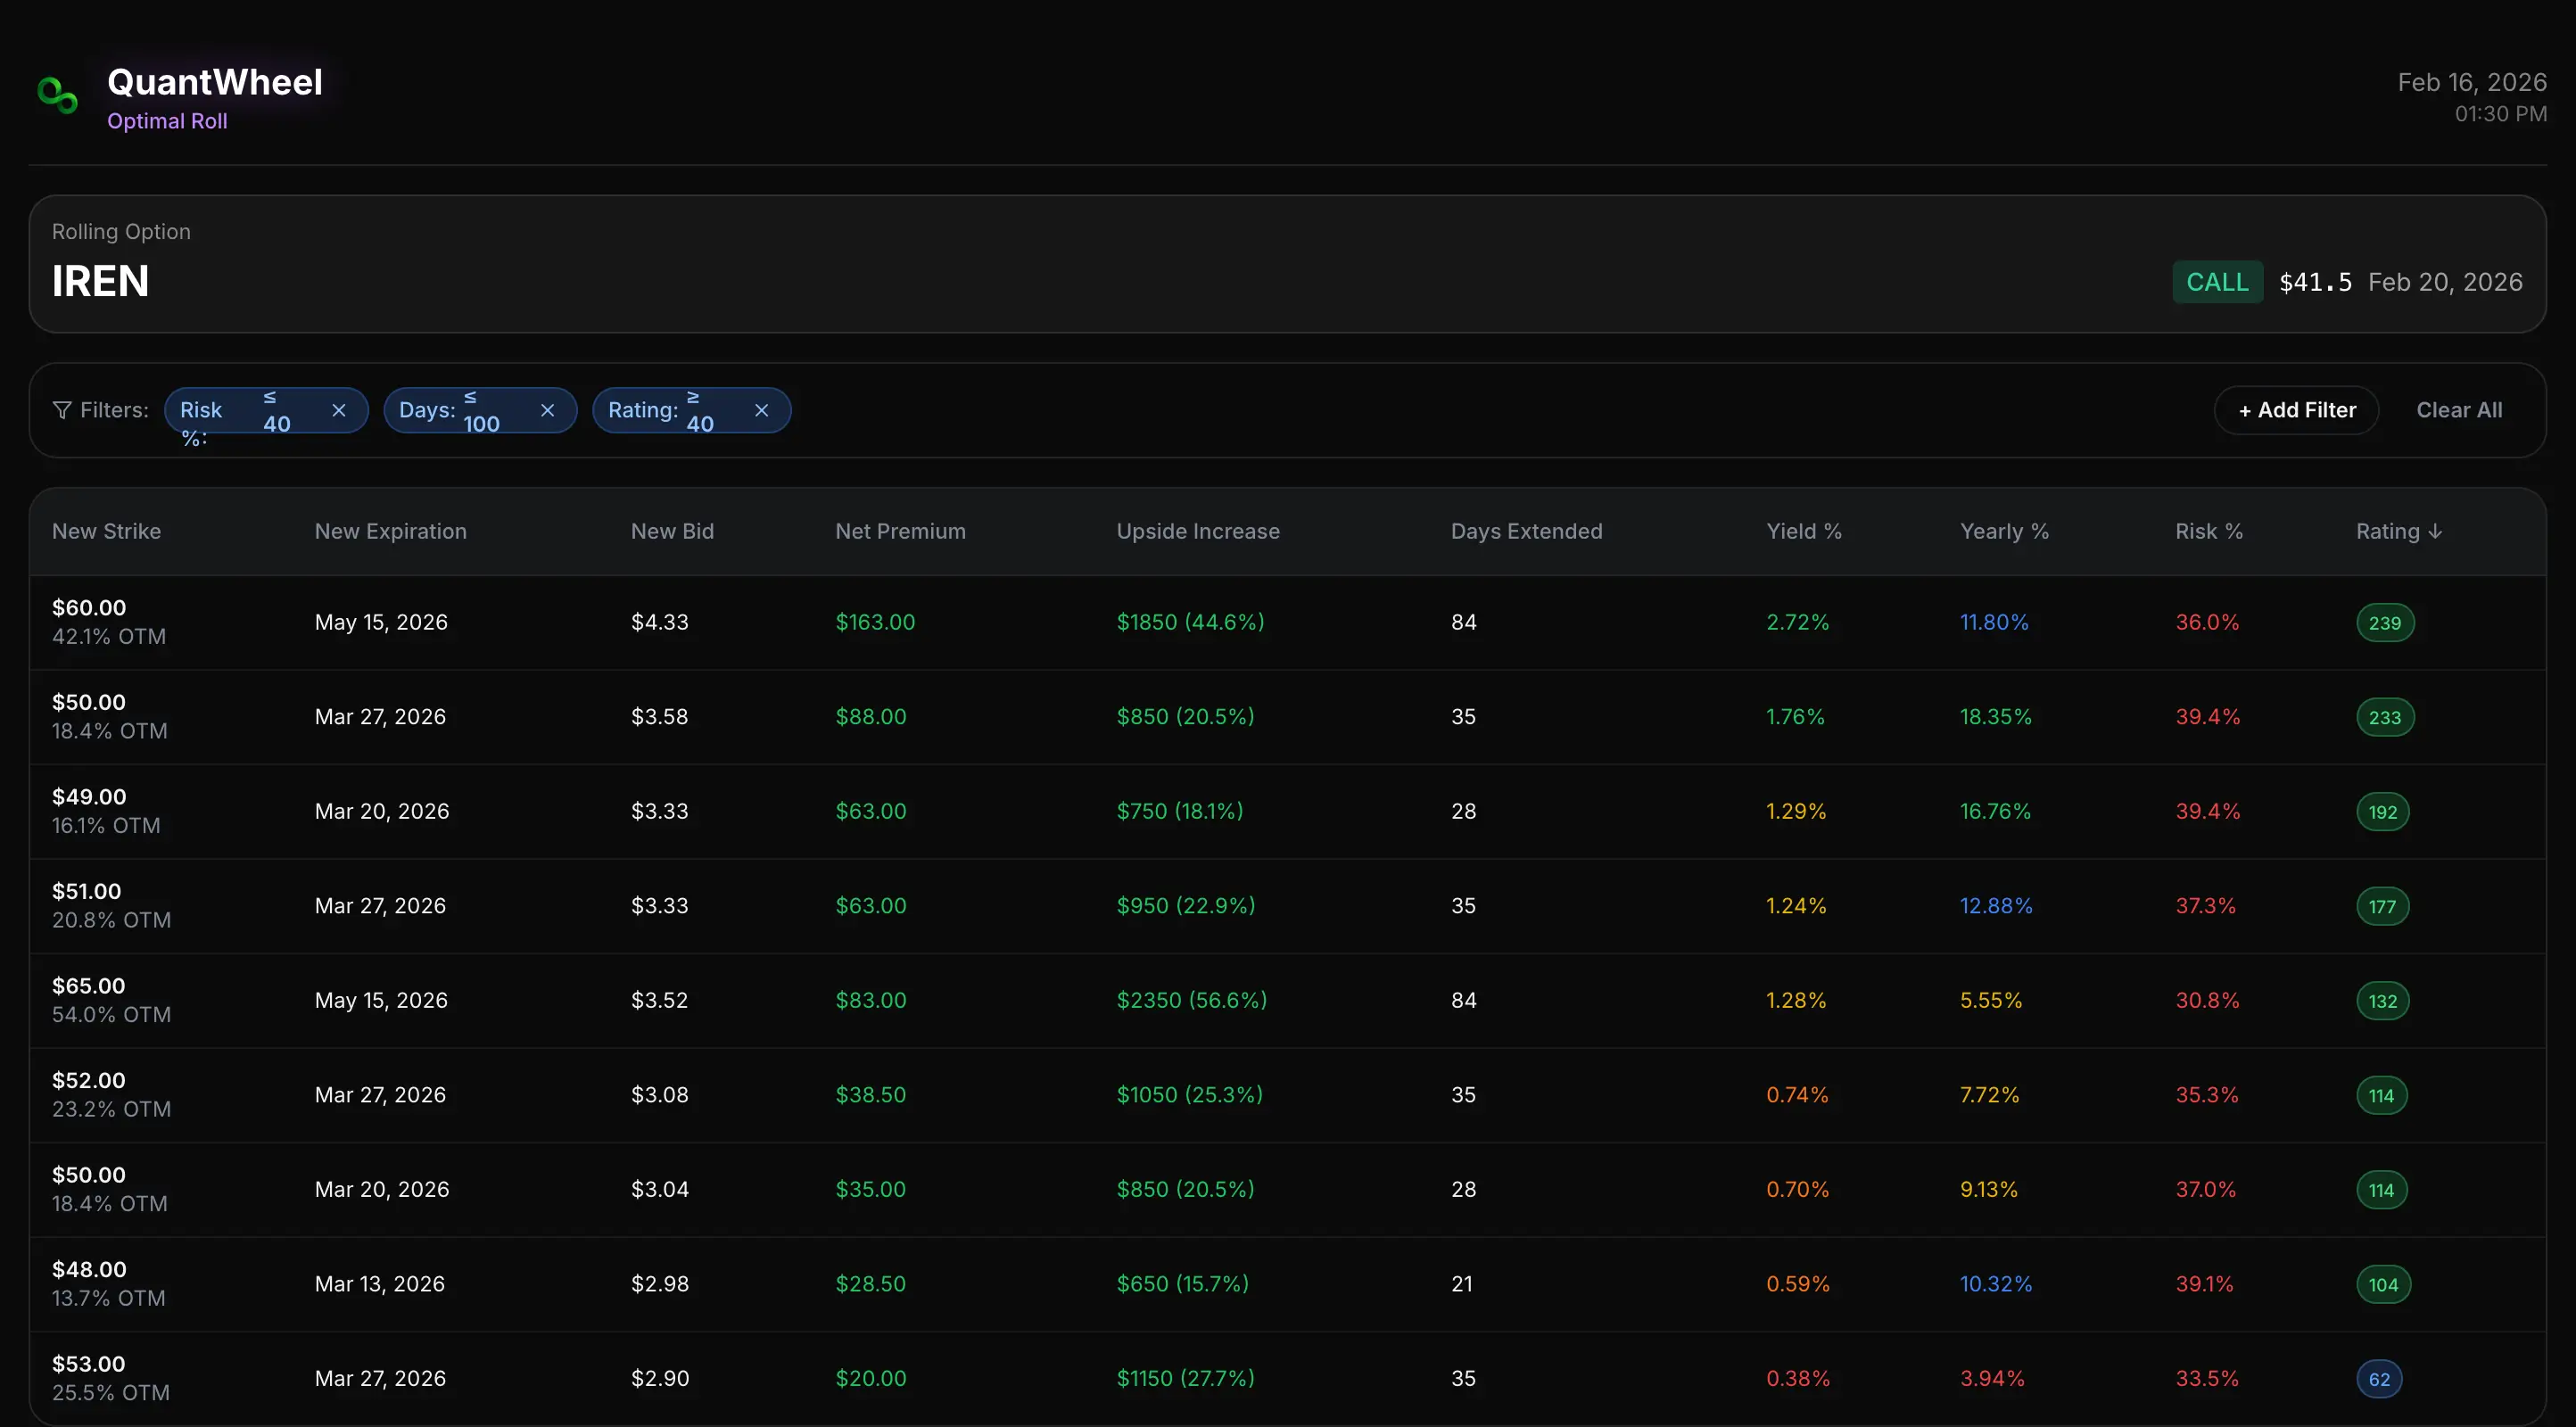This screenshot has width=2576, height=1427.
Task: Click the 3.94% yearly value
Action: coord(1992,1378)
